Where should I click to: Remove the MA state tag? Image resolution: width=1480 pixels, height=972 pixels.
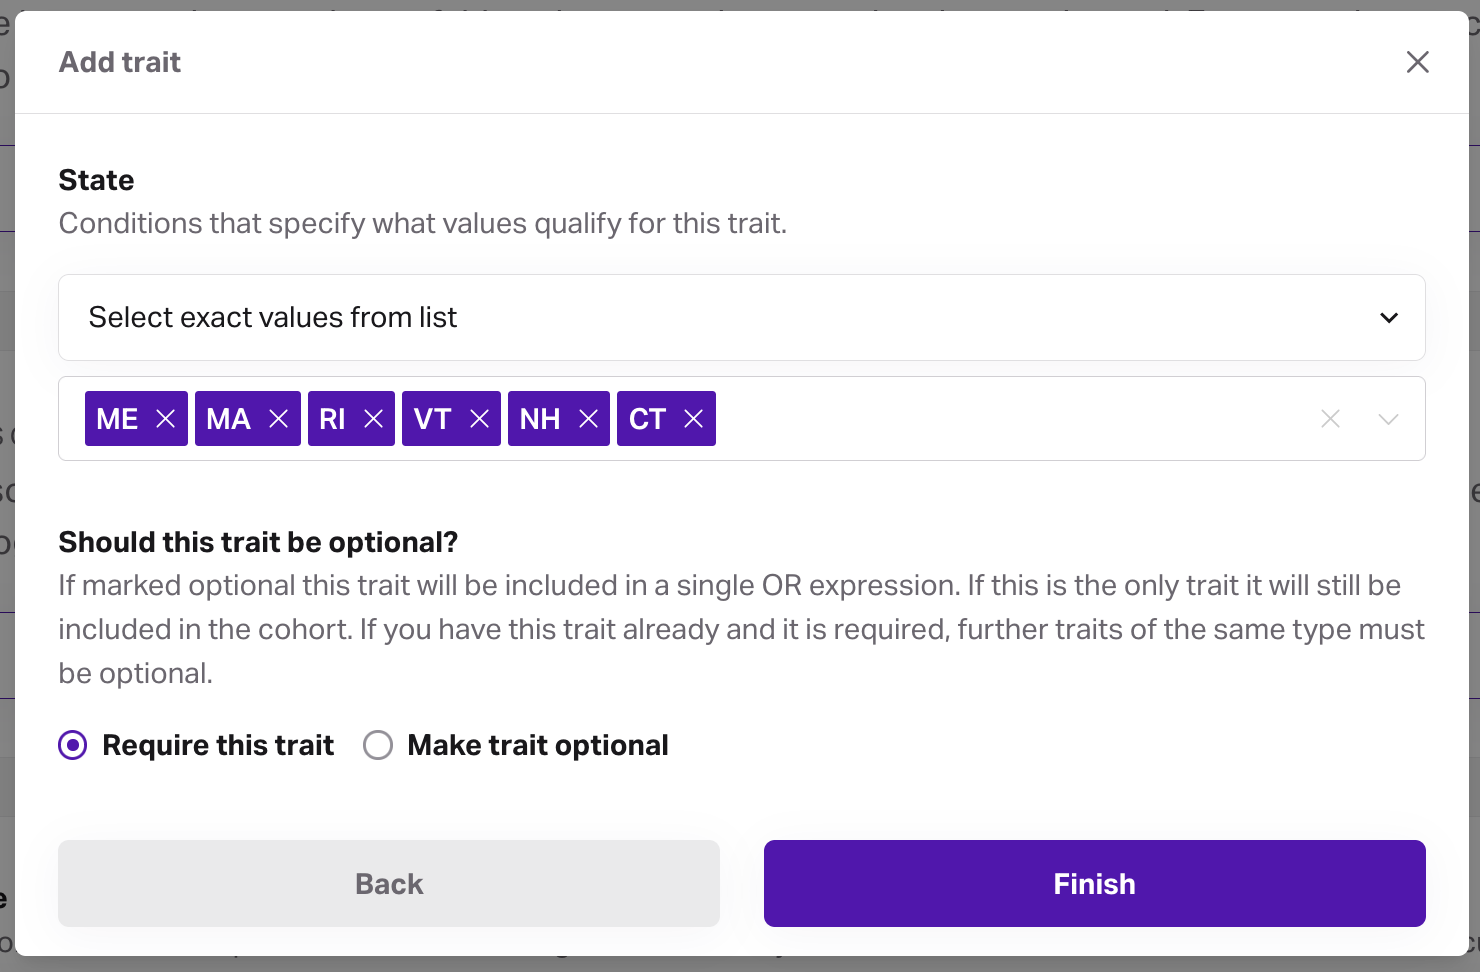click(x=279, y=419)
